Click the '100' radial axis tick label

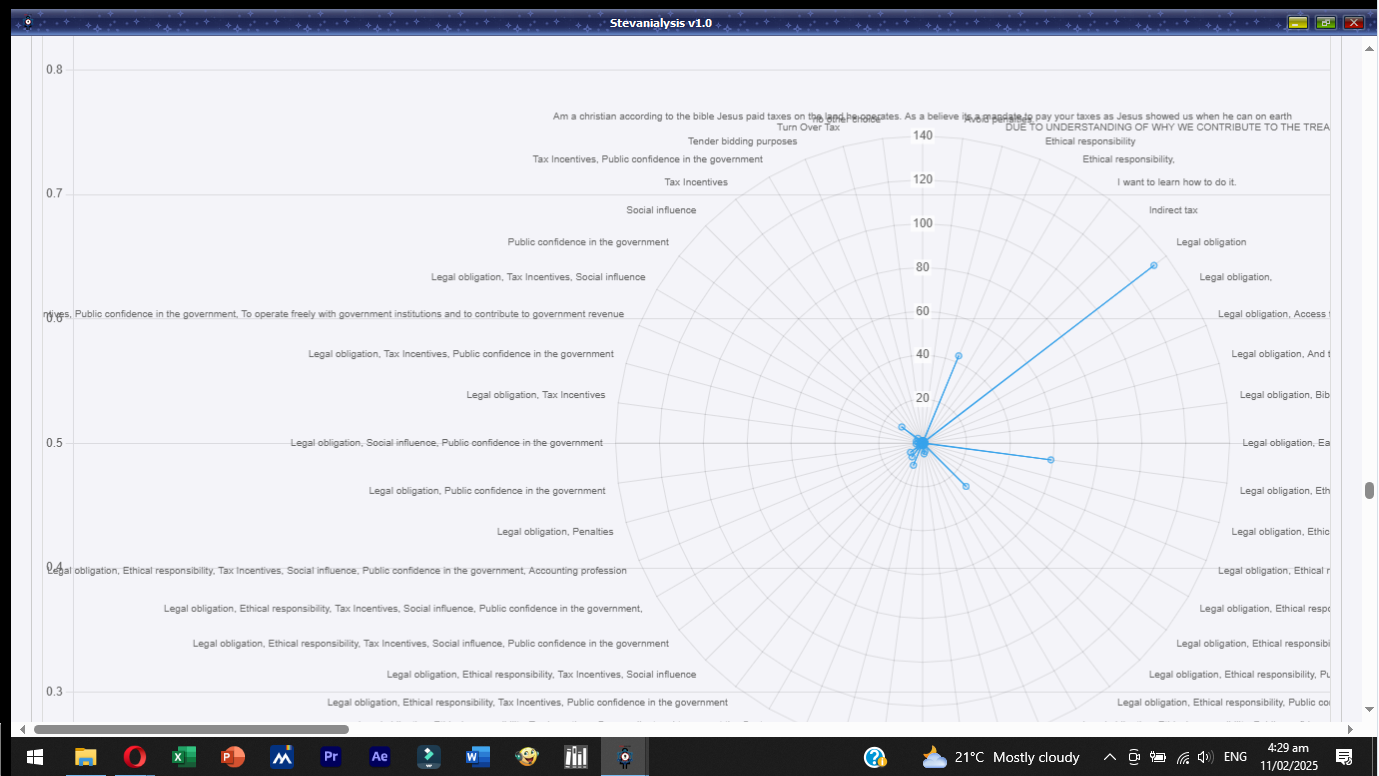pos(922,223)
